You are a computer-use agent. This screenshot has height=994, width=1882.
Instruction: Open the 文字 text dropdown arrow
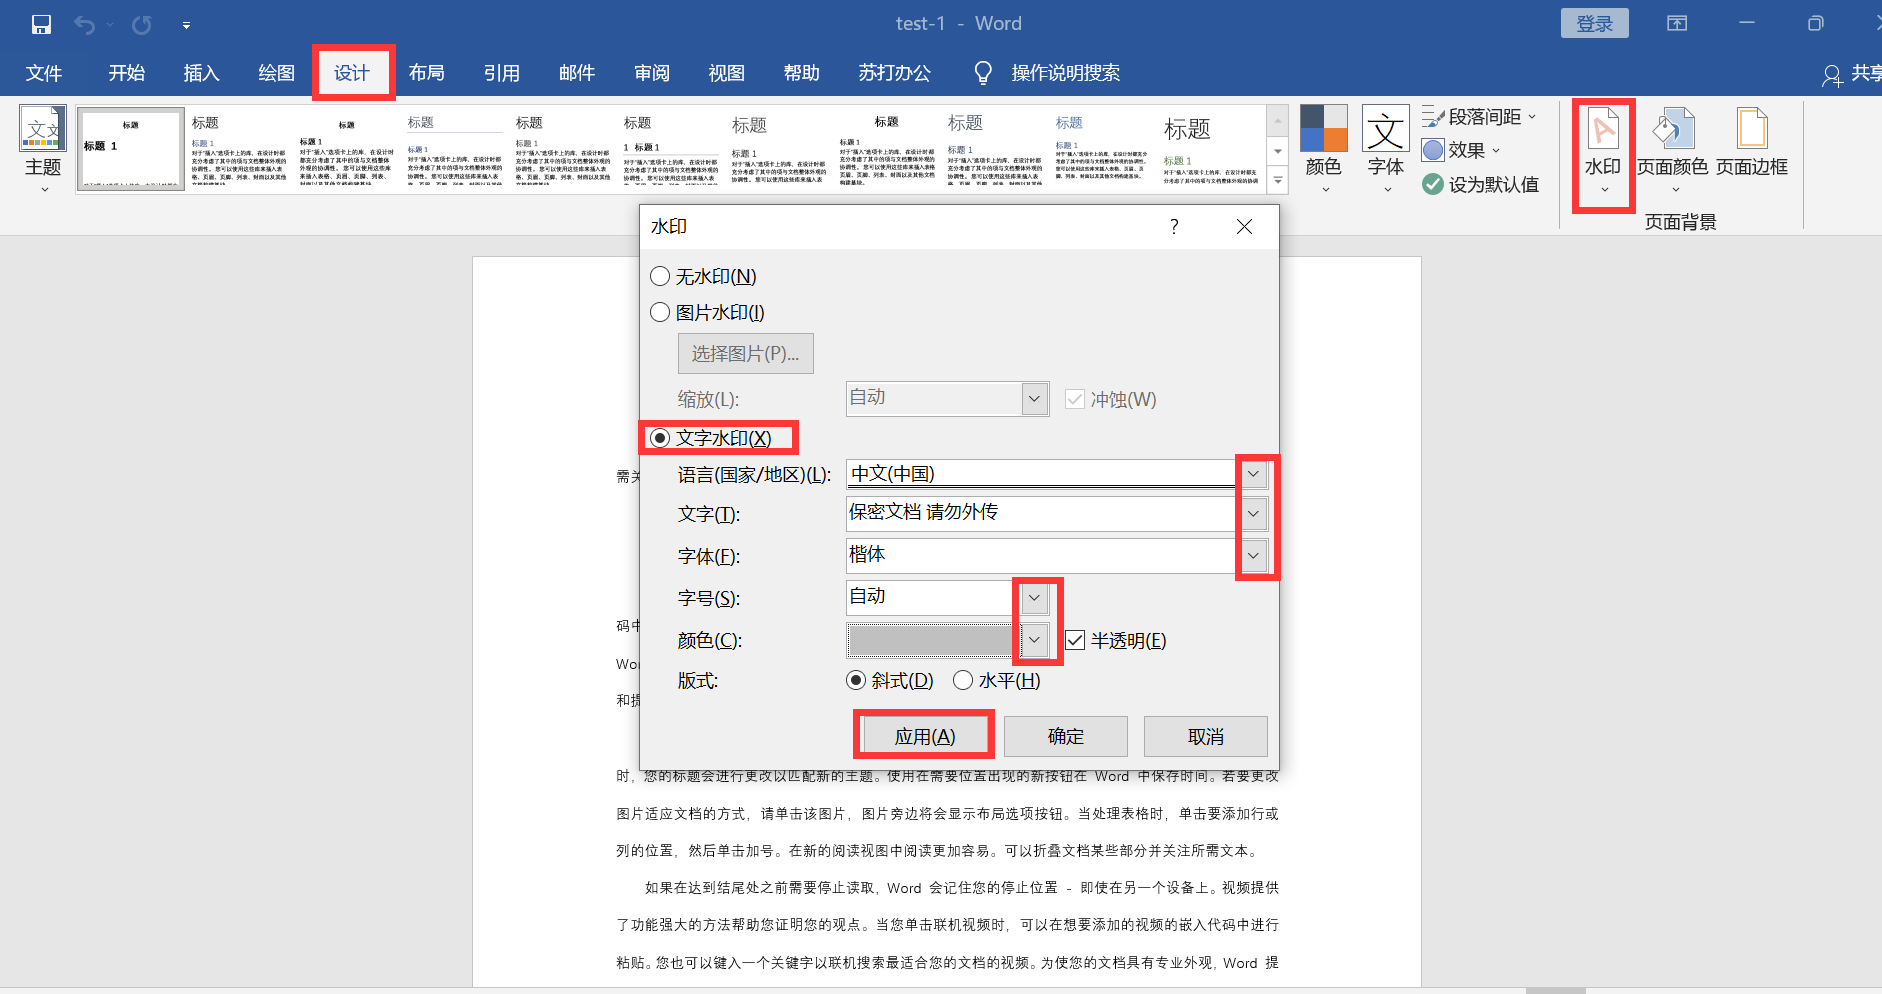click(x=1253, y=514)
